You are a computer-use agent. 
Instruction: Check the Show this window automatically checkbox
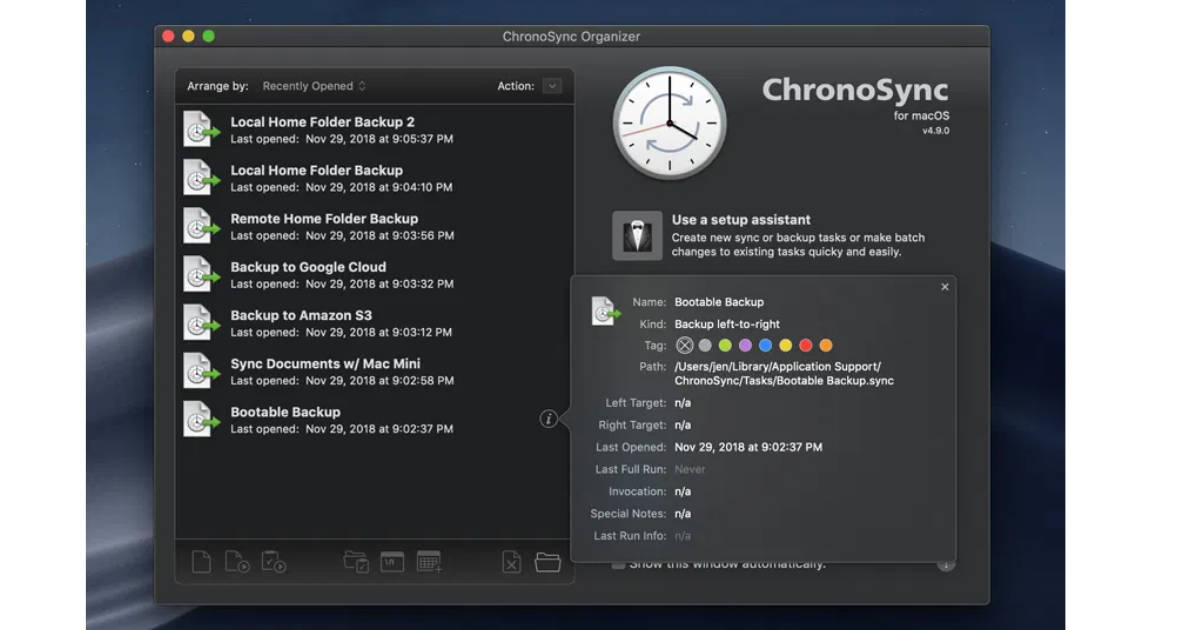click(618, 563)
